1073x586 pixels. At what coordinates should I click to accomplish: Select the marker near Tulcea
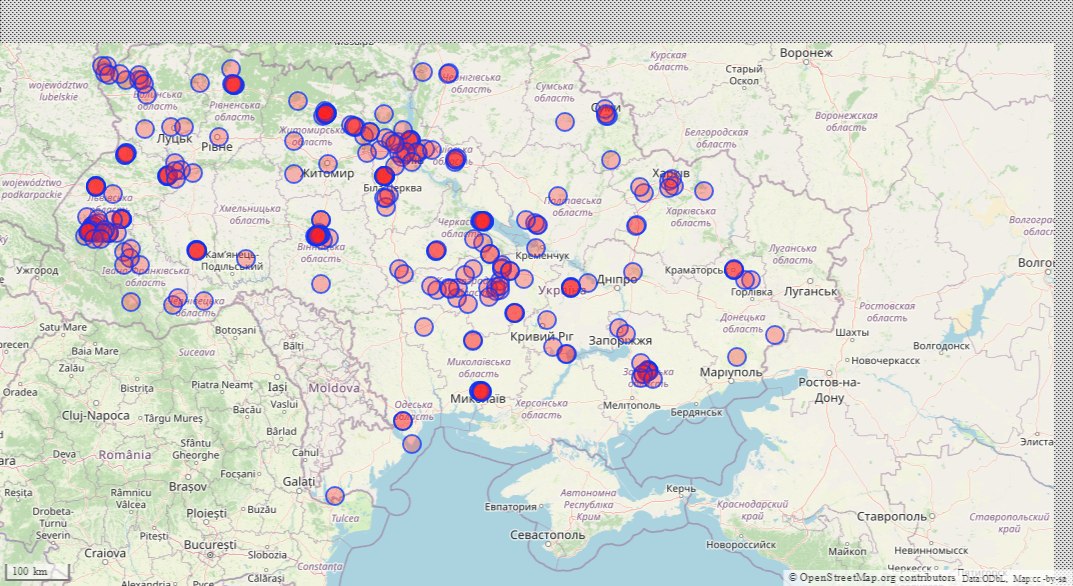(x=335, y=496)
